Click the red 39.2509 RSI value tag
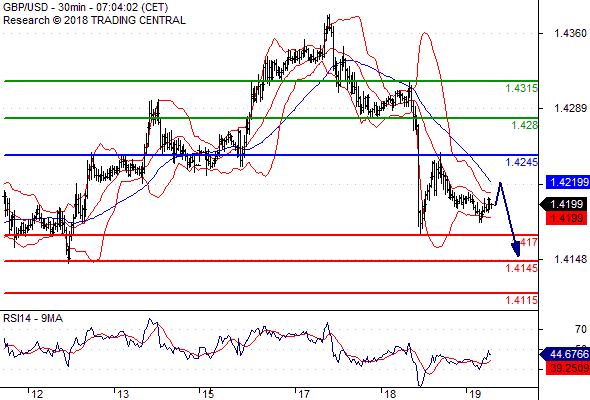 (568, 368)
